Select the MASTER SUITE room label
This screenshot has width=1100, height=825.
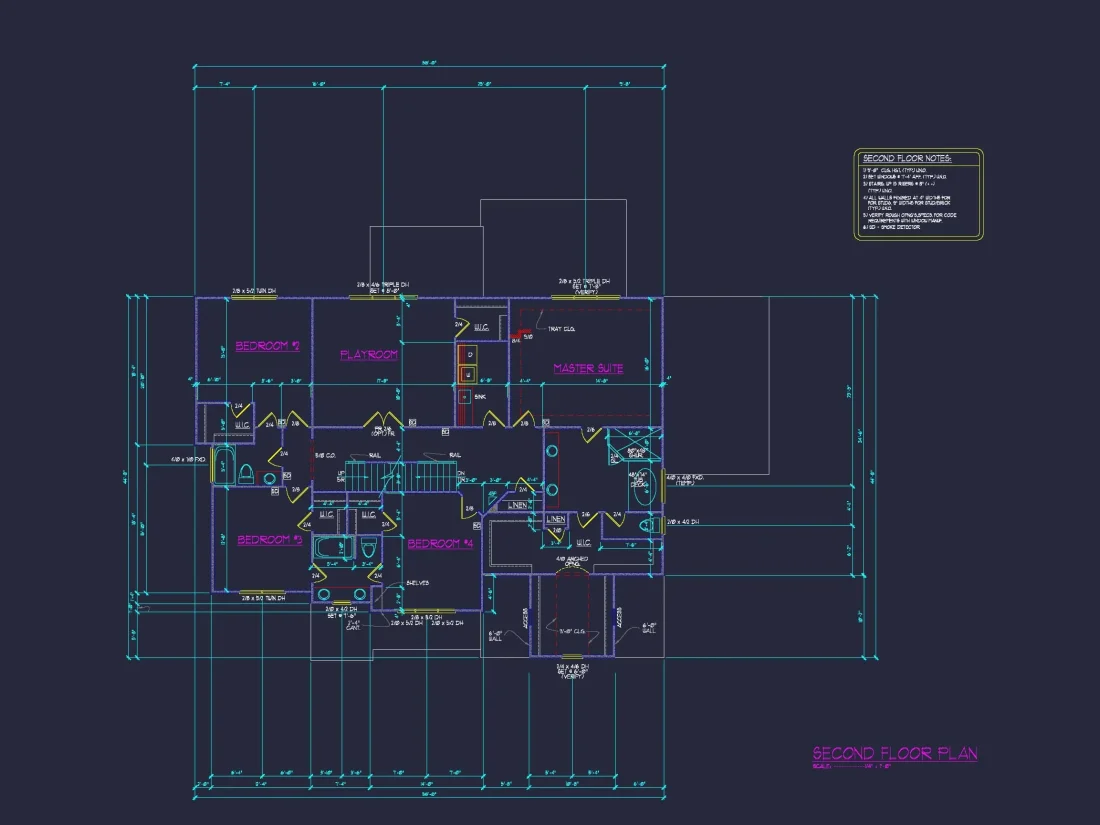tap(588, 368)
